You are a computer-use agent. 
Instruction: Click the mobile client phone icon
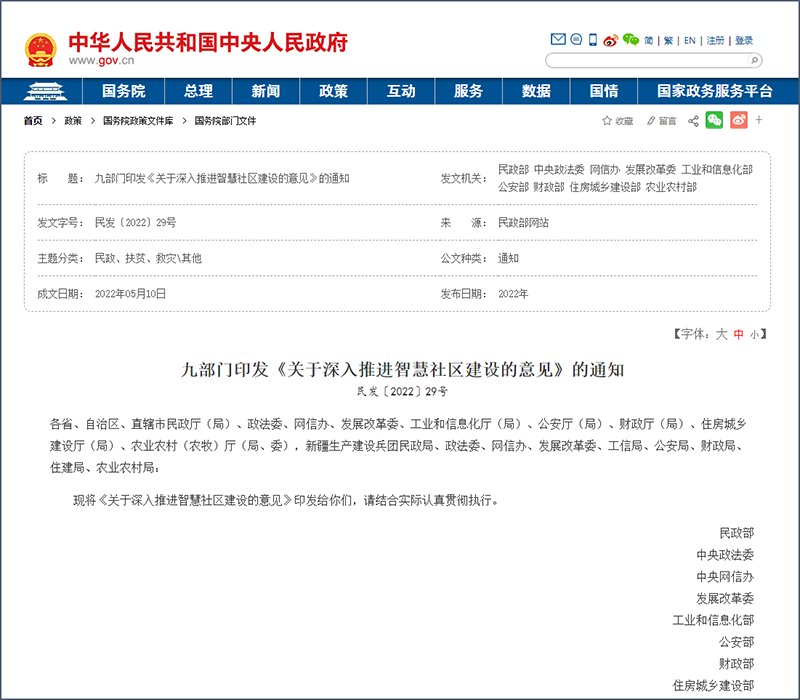tap(592, 39)
